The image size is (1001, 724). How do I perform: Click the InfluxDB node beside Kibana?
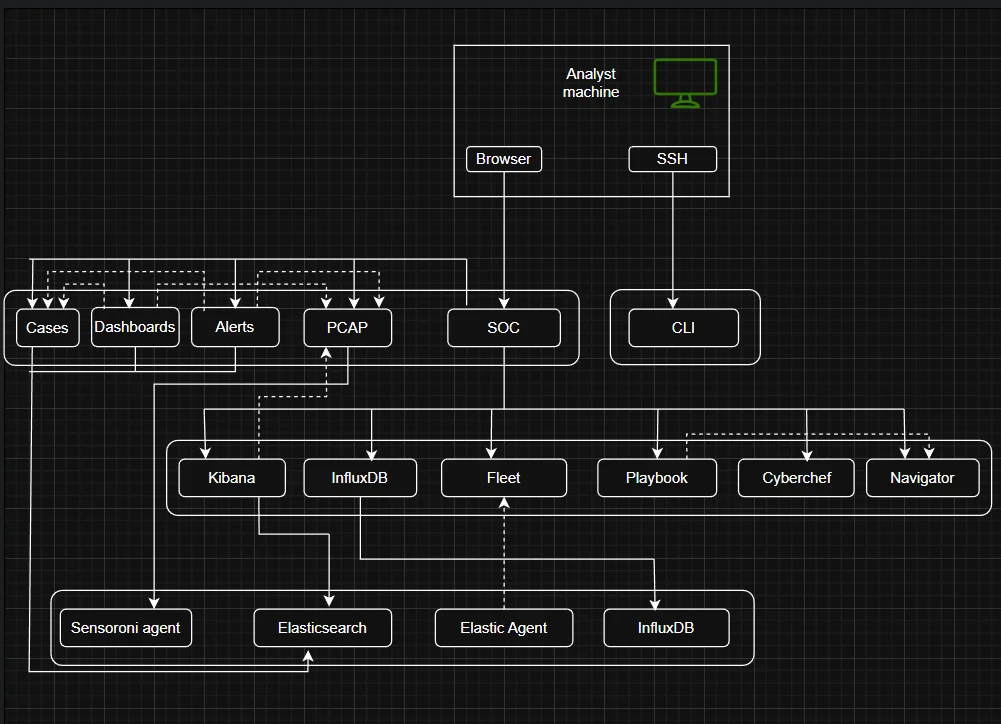click(359, 478)
